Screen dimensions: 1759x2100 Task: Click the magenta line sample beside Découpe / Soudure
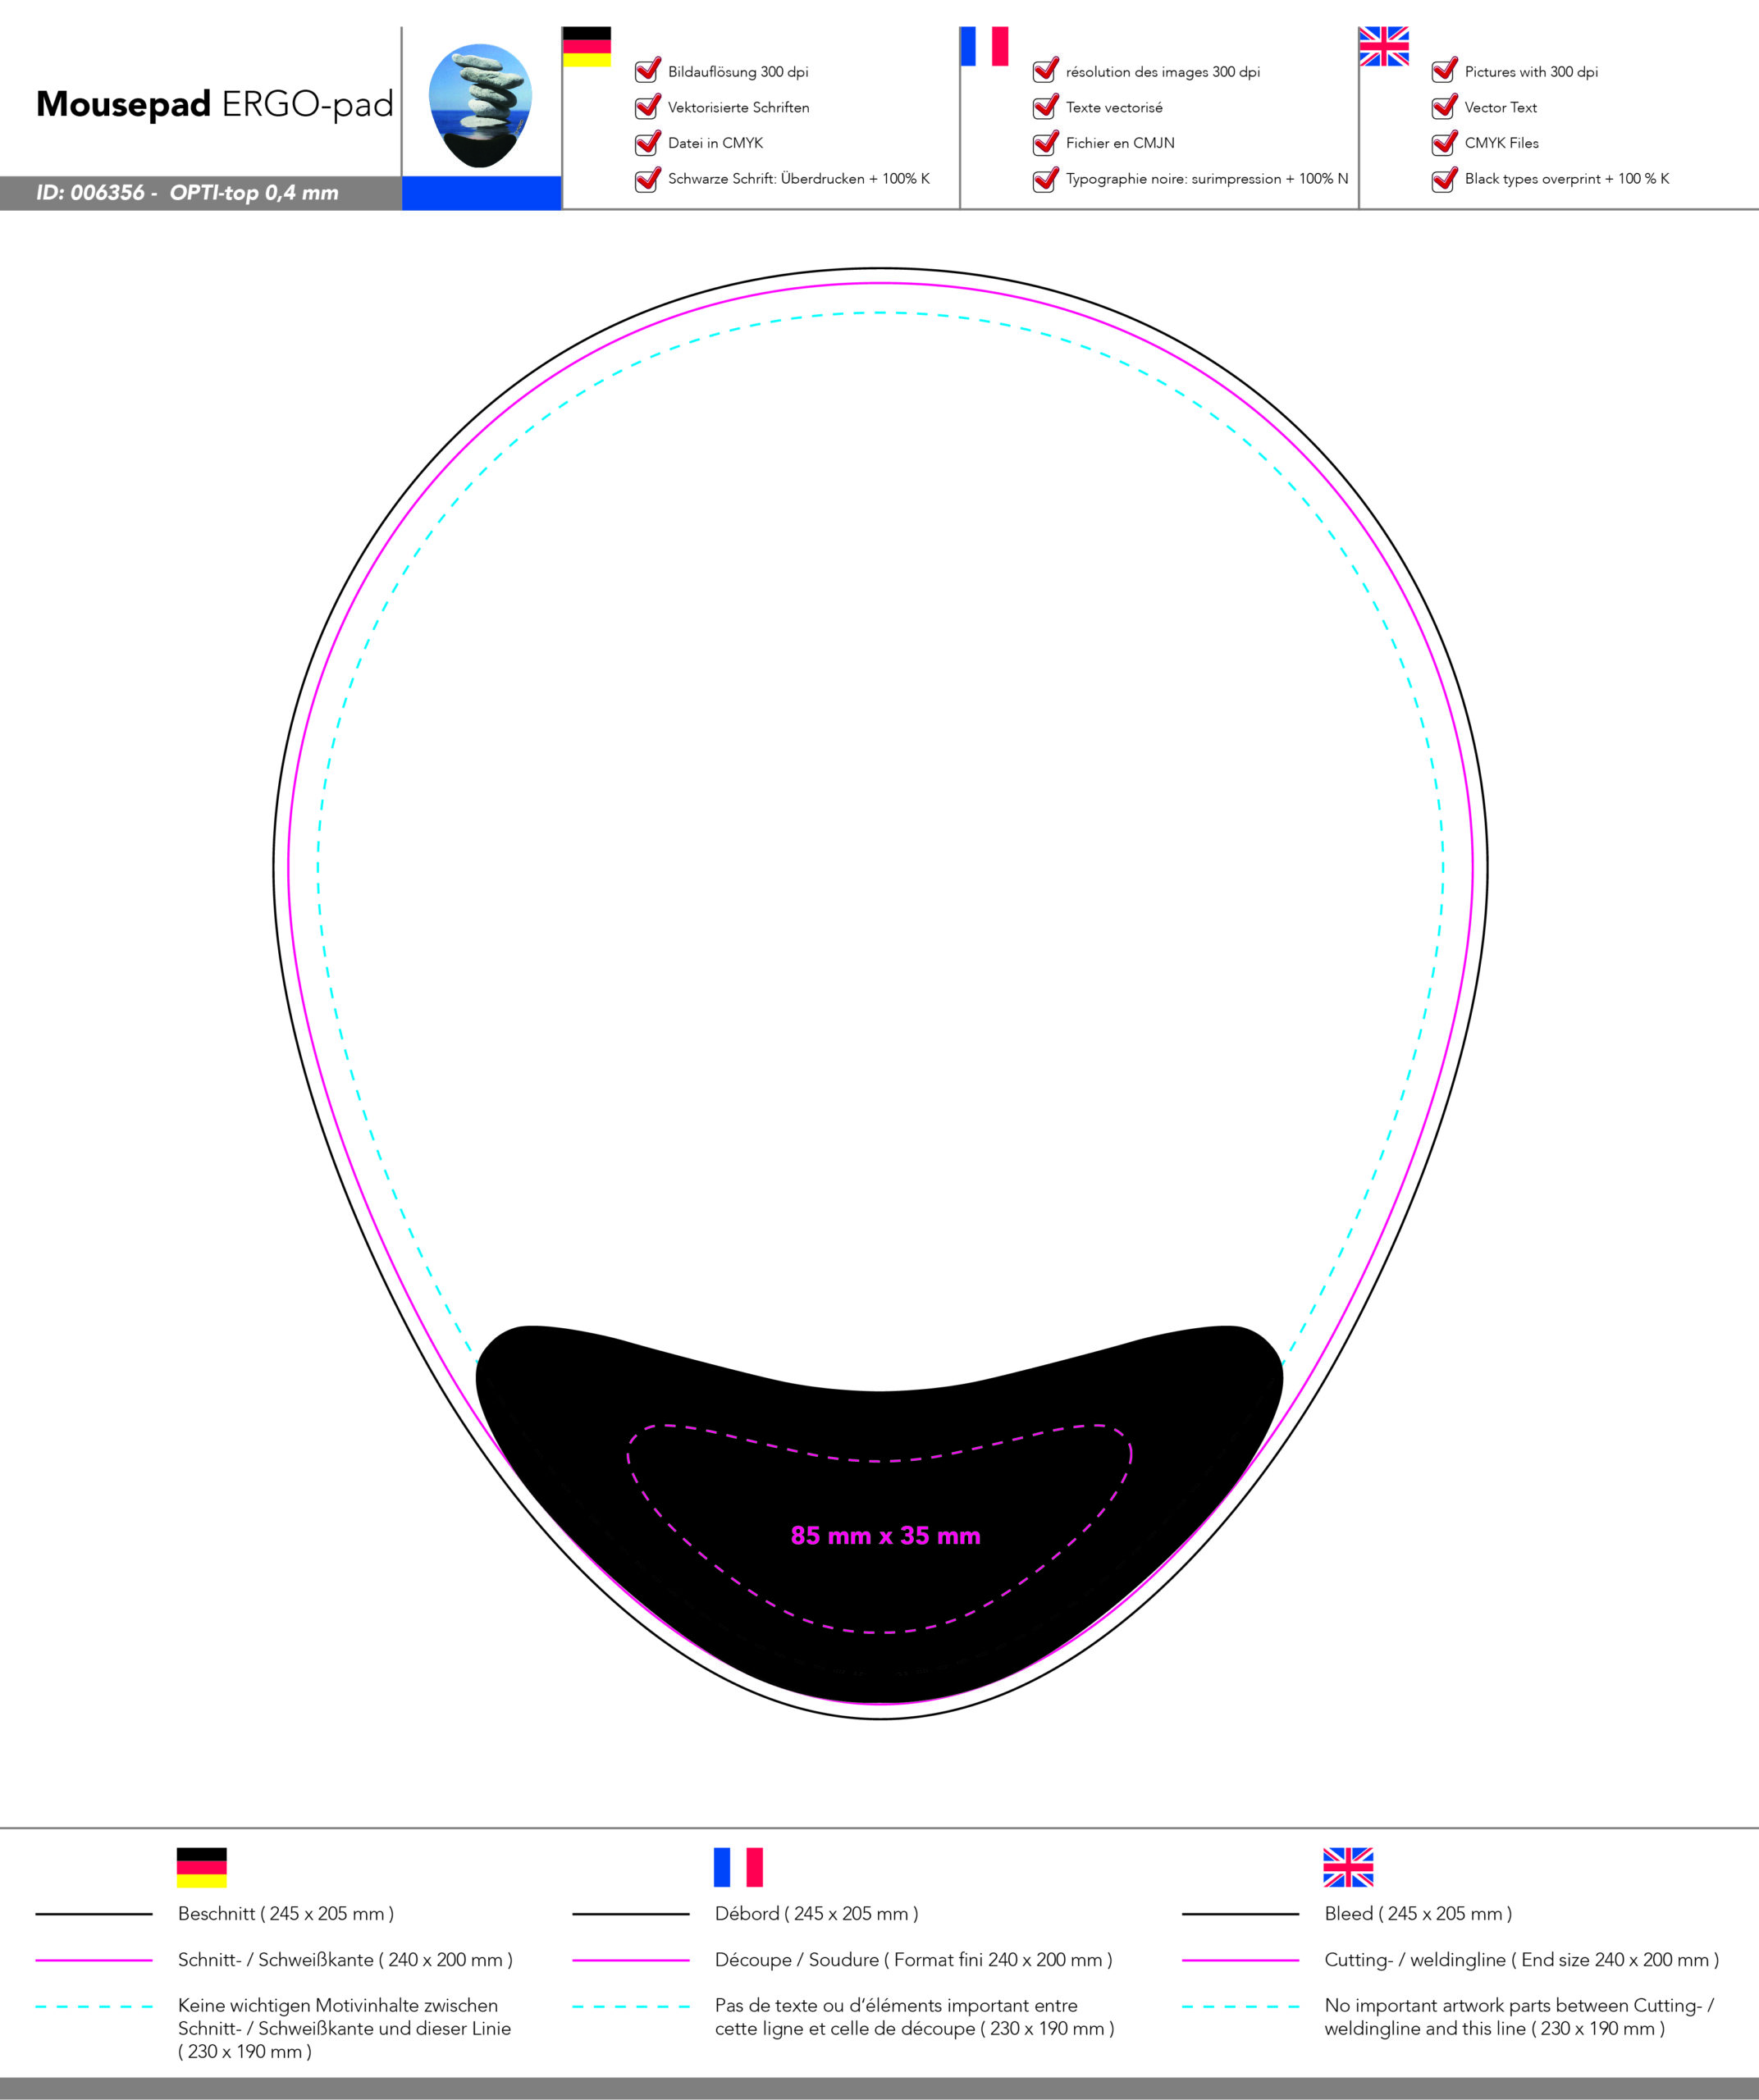[x=631, y=1960]
